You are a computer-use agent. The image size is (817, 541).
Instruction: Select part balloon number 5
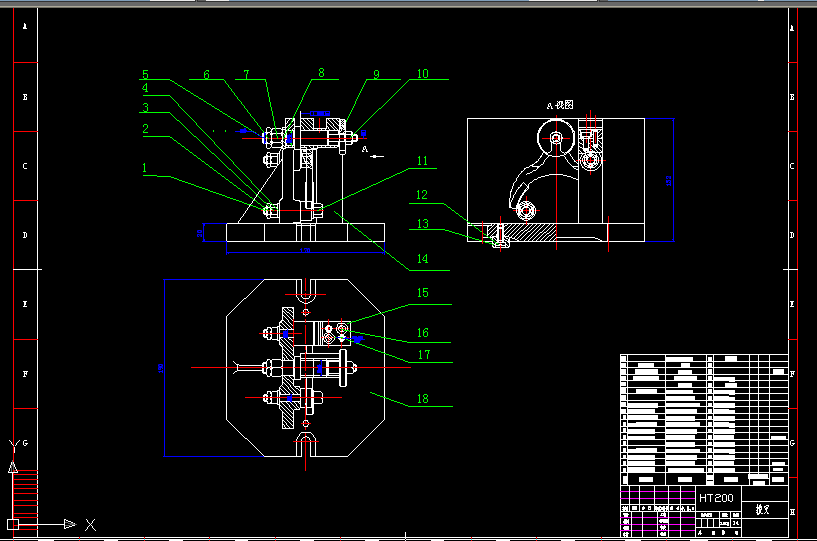145,74
